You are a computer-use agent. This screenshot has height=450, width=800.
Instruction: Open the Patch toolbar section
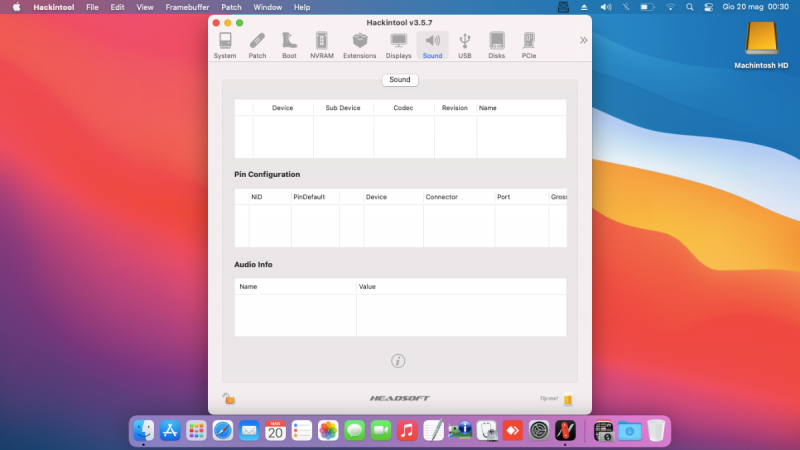[257, 45]
